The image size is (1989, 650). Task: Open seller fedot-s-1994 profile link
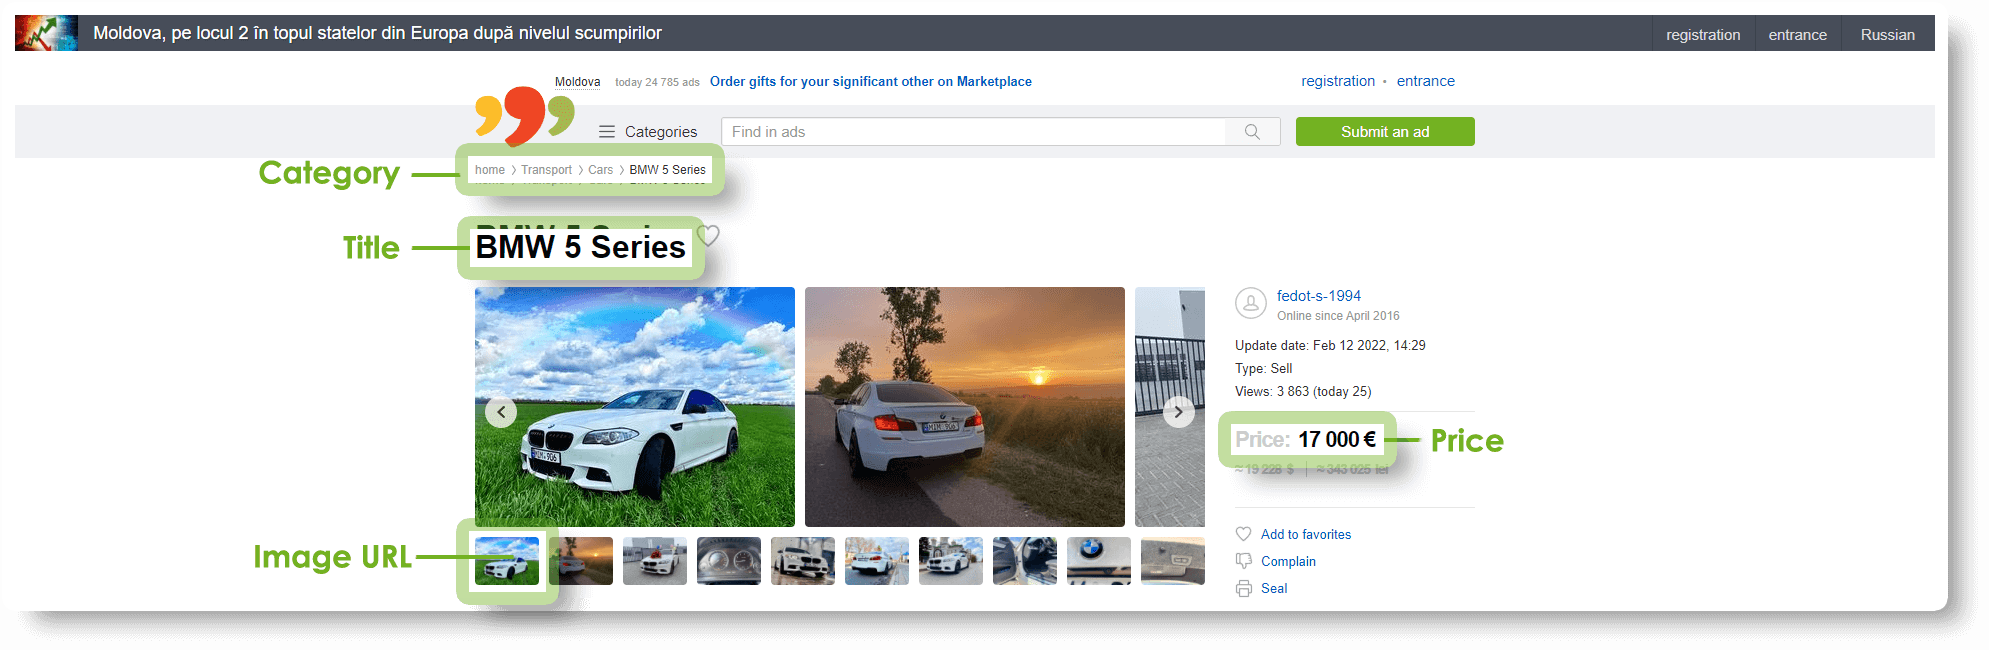pos(1318,296)
